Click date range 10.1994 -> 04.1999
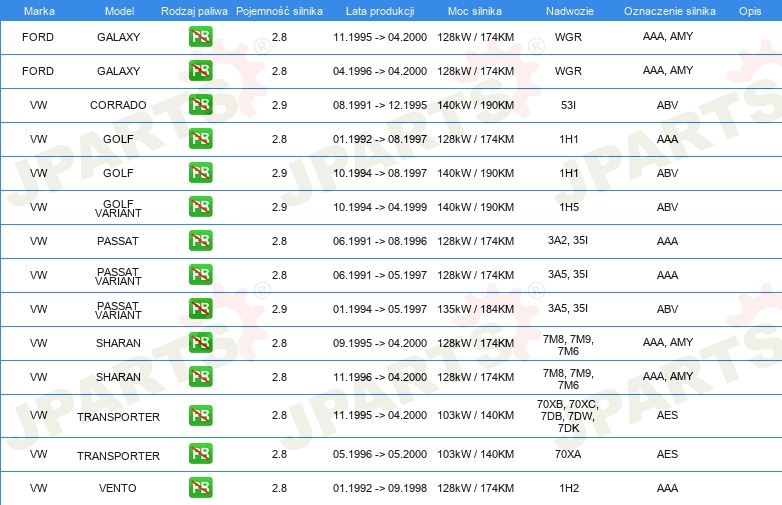 pos(380,207)
